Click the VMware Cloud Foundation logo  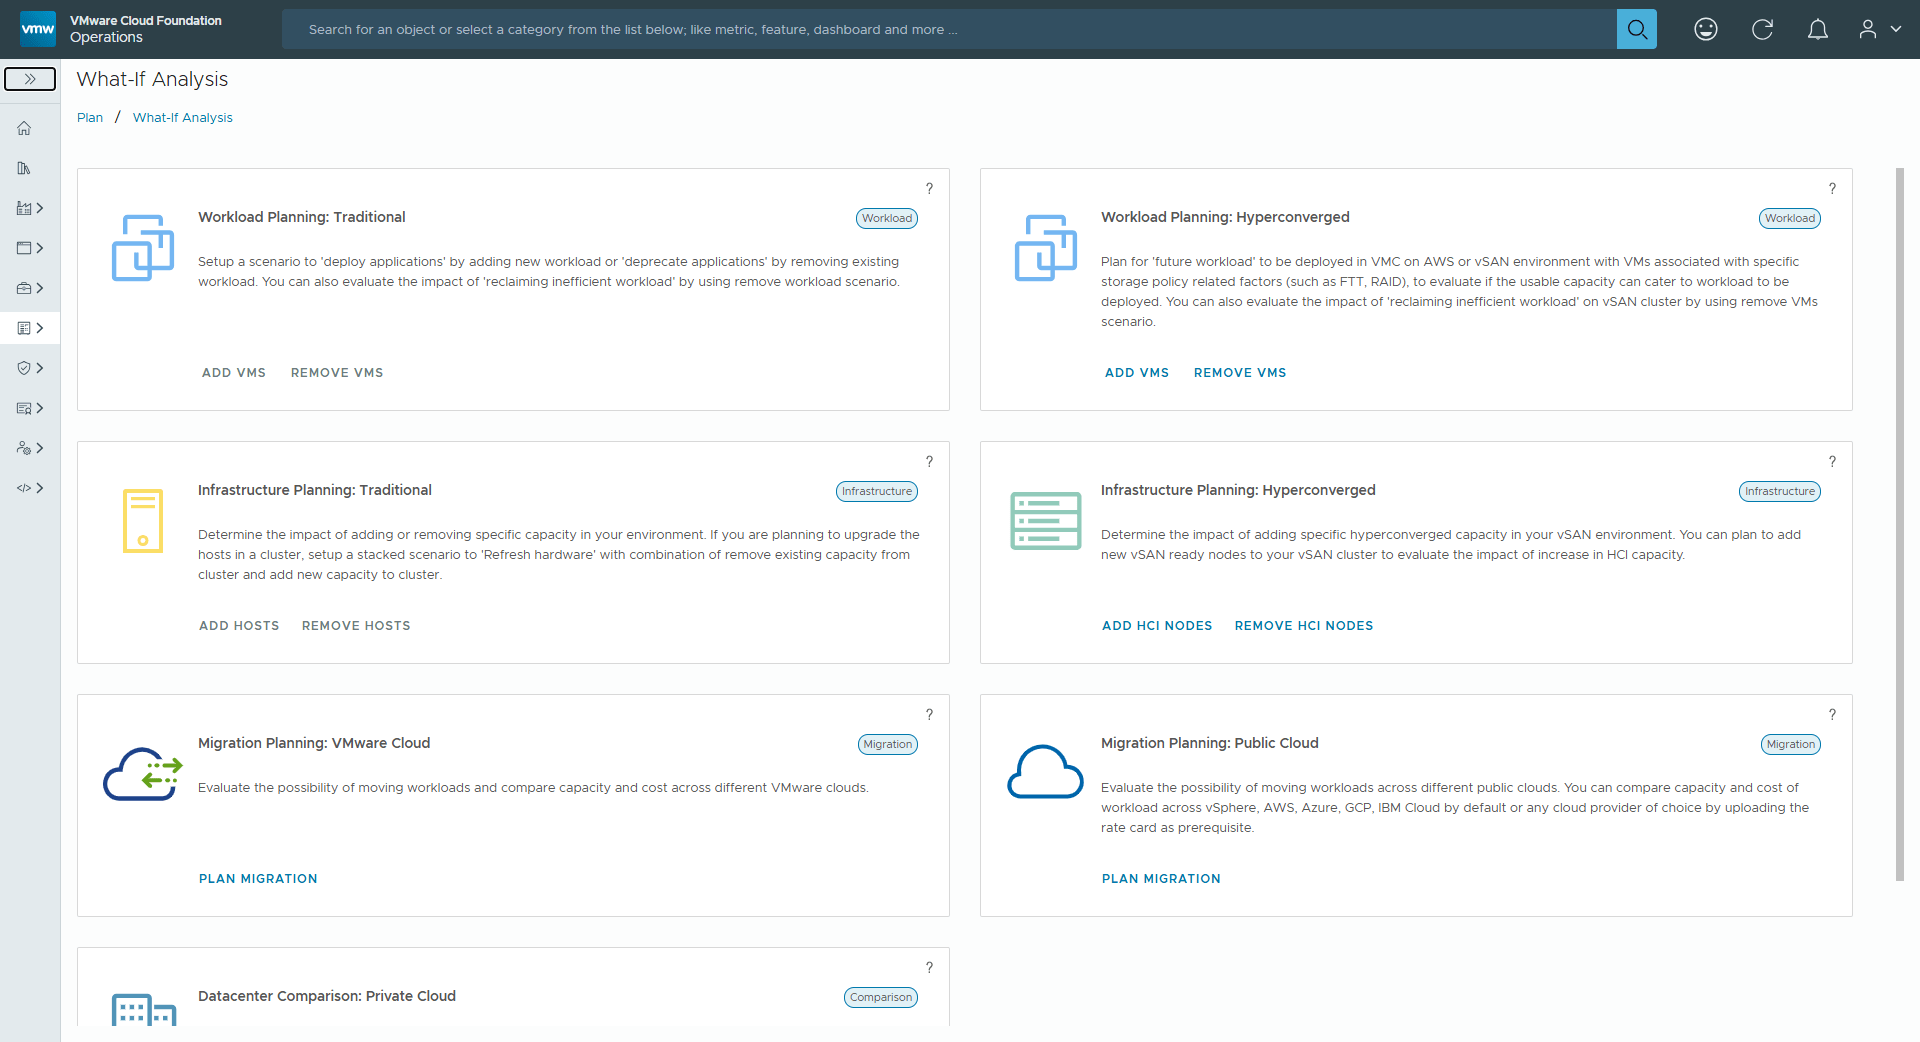click(x=38, y=29)
